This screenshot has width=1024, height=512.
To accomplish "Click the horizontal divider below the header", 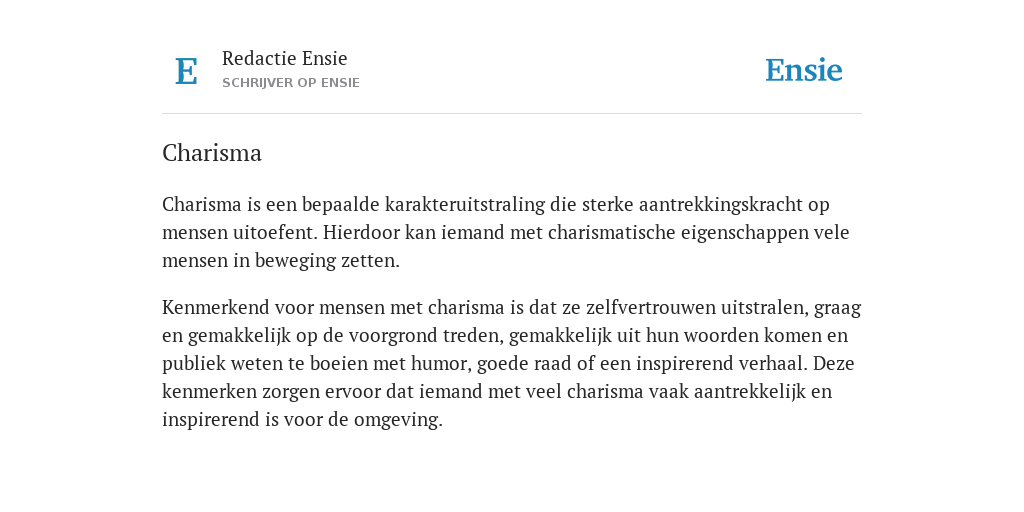I will [x=512, y=114].
